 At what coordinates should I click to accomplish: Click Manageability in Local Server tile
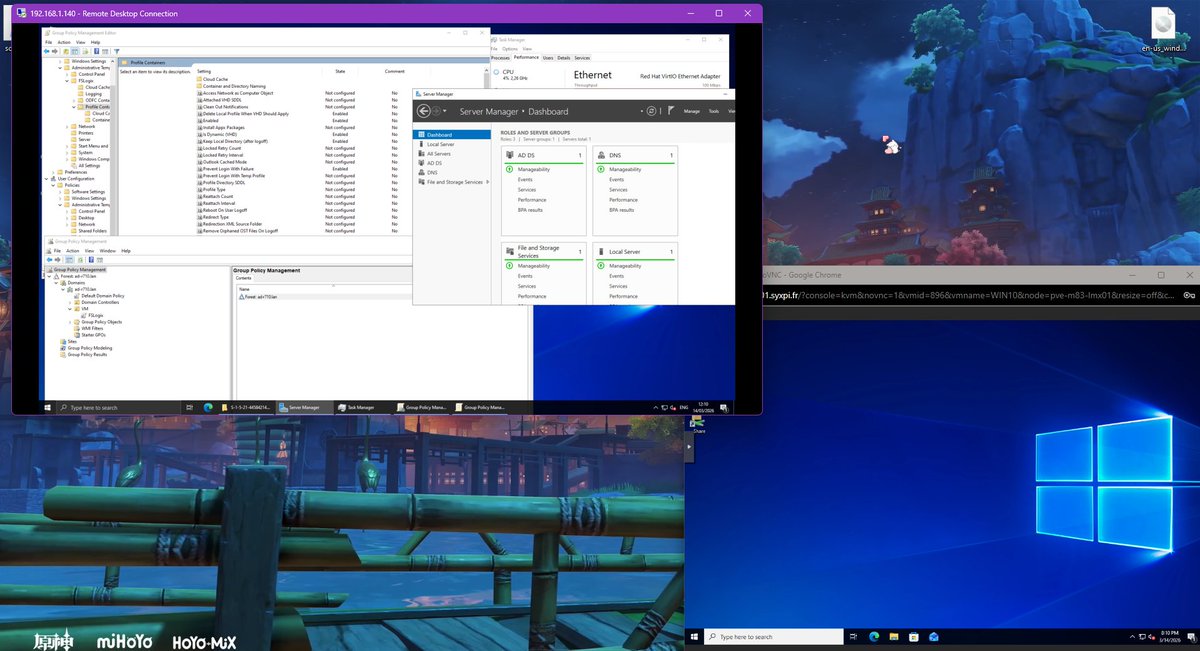coord(625,266)
